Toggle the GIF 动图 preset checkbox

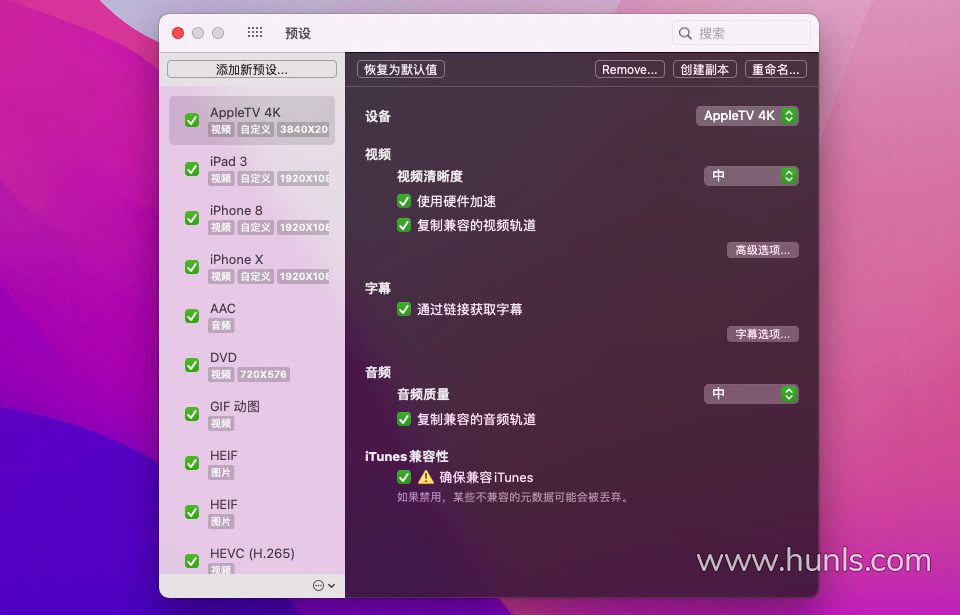[192, 414]
